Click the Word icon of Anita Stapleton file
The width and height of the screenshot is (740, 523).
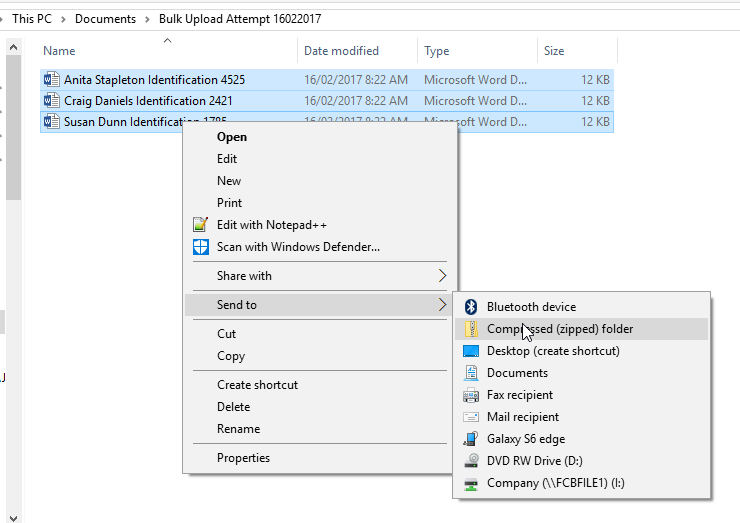(51, 79)
